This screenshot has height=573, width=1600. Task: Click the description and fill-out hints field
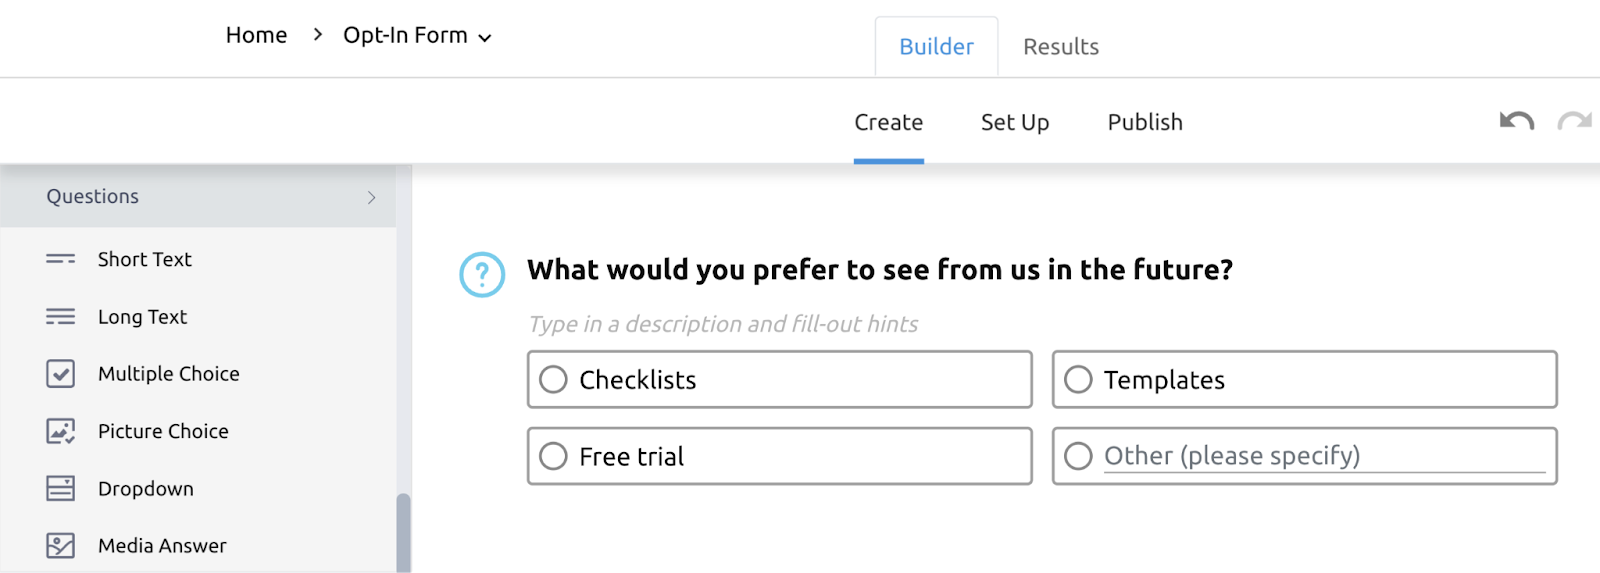723,324
